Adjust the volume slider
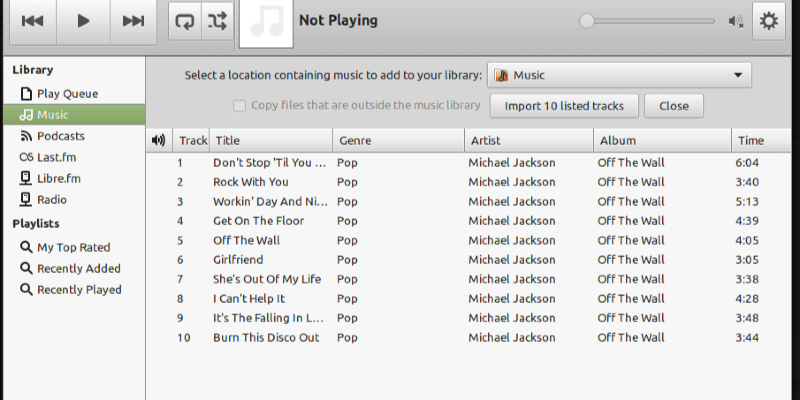800x400 pixels. [x=650, y=20]
